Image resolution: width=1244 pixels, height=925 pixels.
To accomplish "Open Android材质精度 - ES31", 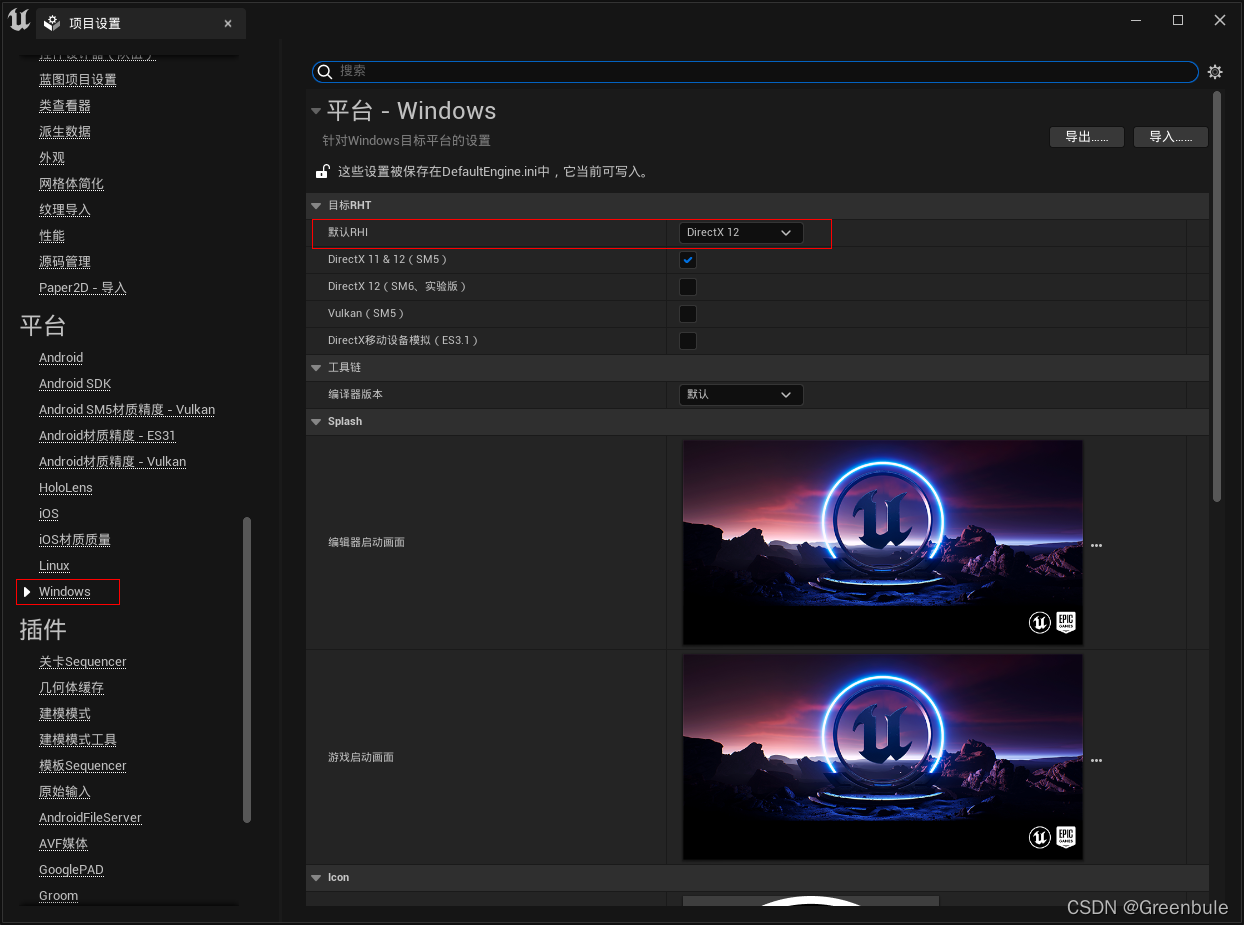I will pos(107,436).
